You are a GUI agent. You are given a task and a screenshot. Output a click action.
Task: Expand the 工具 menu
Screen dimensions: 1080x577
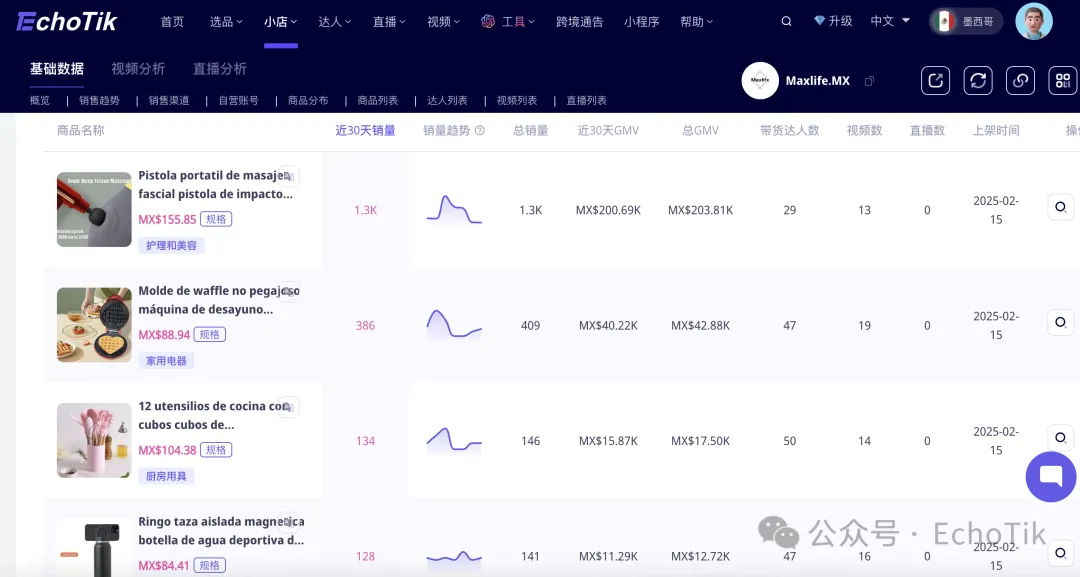pyautogui.click(x=518, y=22)
